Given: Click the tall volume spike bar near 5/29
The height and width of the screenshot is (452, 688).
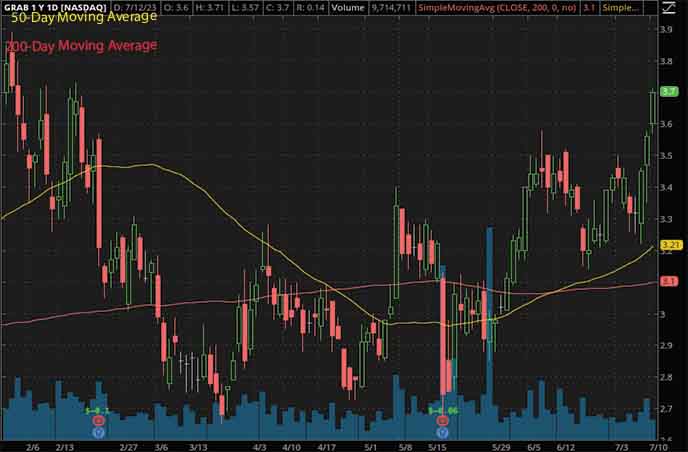Looking at the screenshot, I should click(x=490, y=333).
